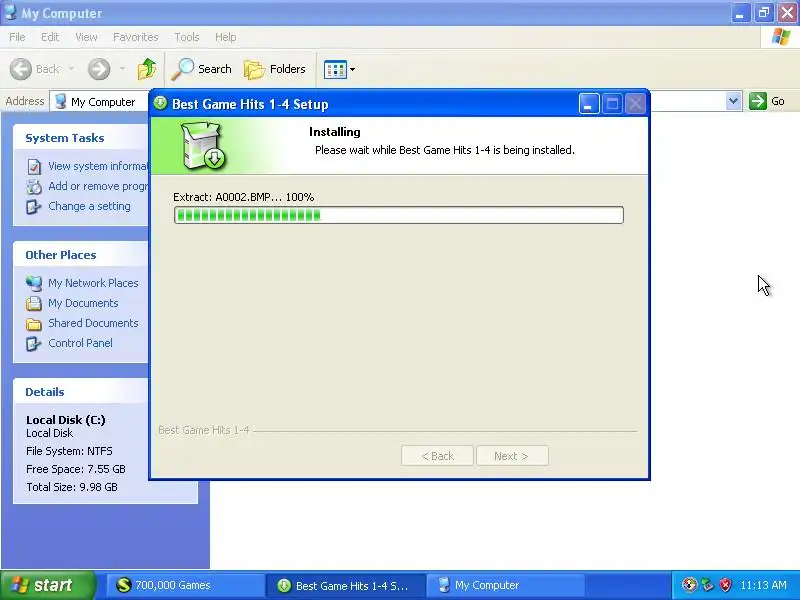Screen dimensions: 800x600
Task: Toggle the Folders pane button
Action: point(275,69)
